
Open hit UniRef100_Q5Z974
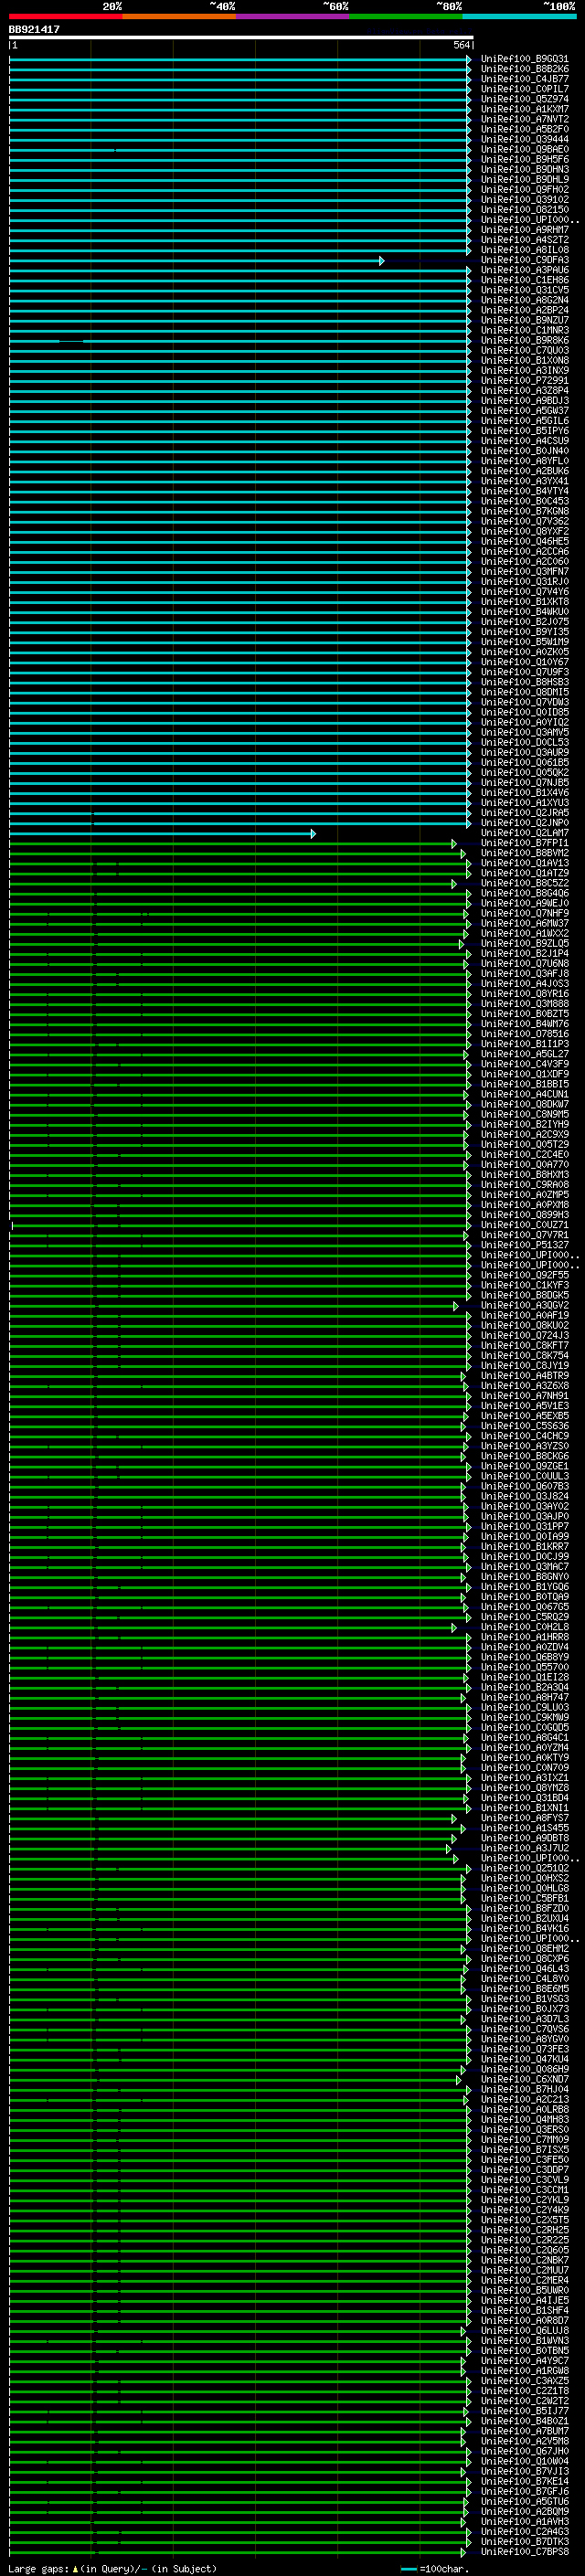[x=524, y=99]
